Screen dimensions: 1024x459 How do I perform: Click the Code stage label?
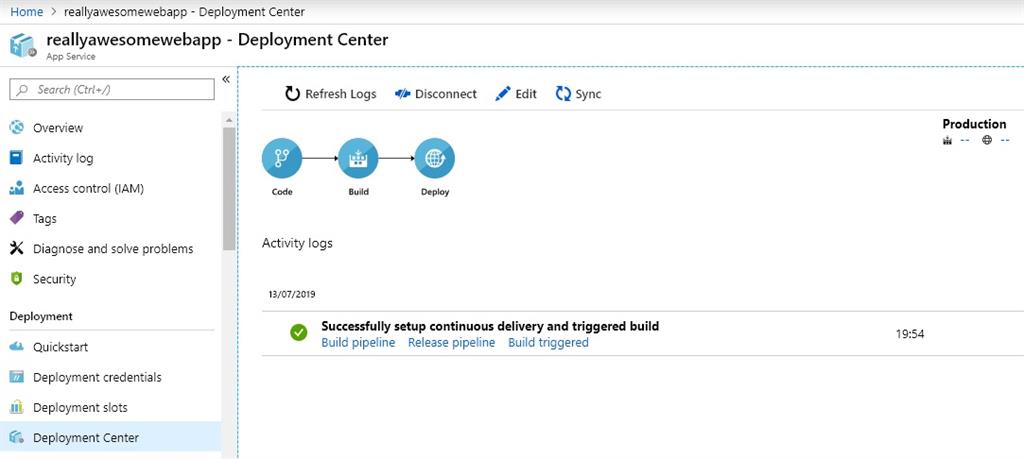[282, 192]
